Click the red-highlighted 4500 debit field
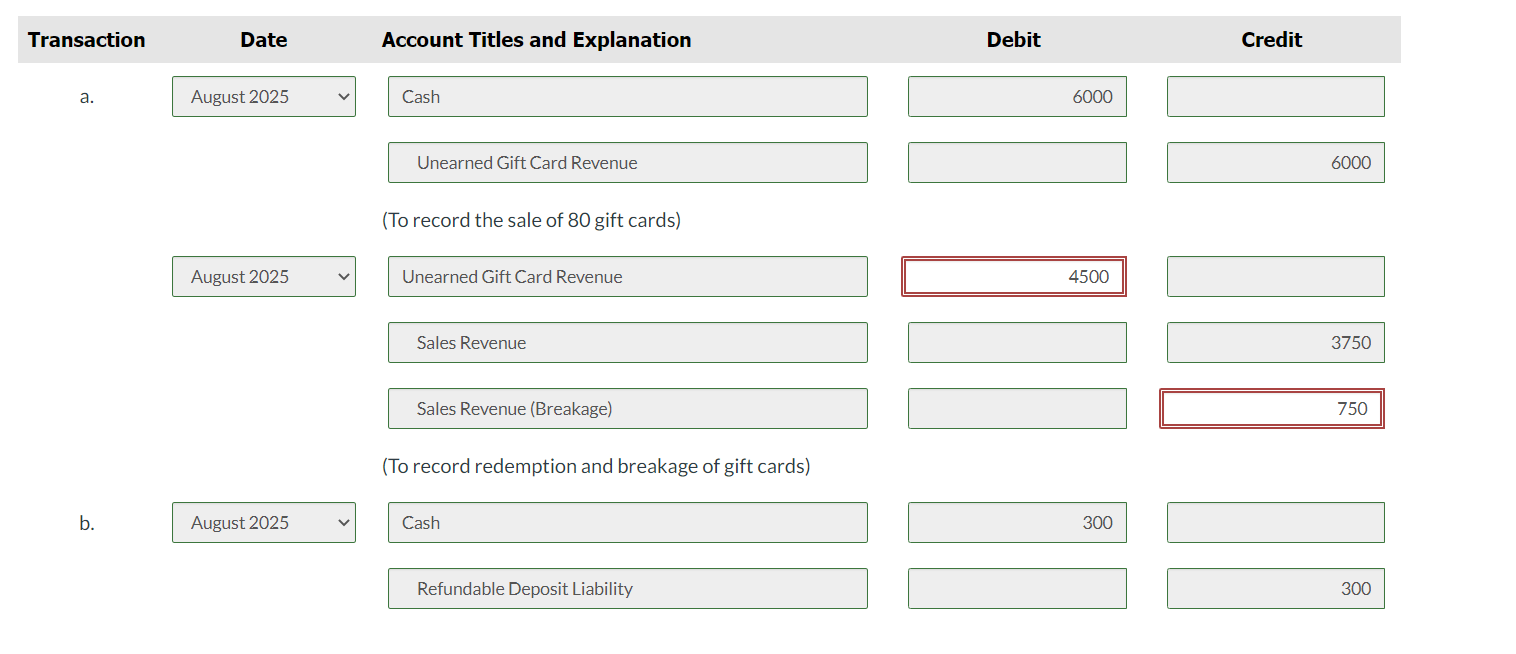The height and width of the screenshot is (654, 1516). click(1013, 276)
